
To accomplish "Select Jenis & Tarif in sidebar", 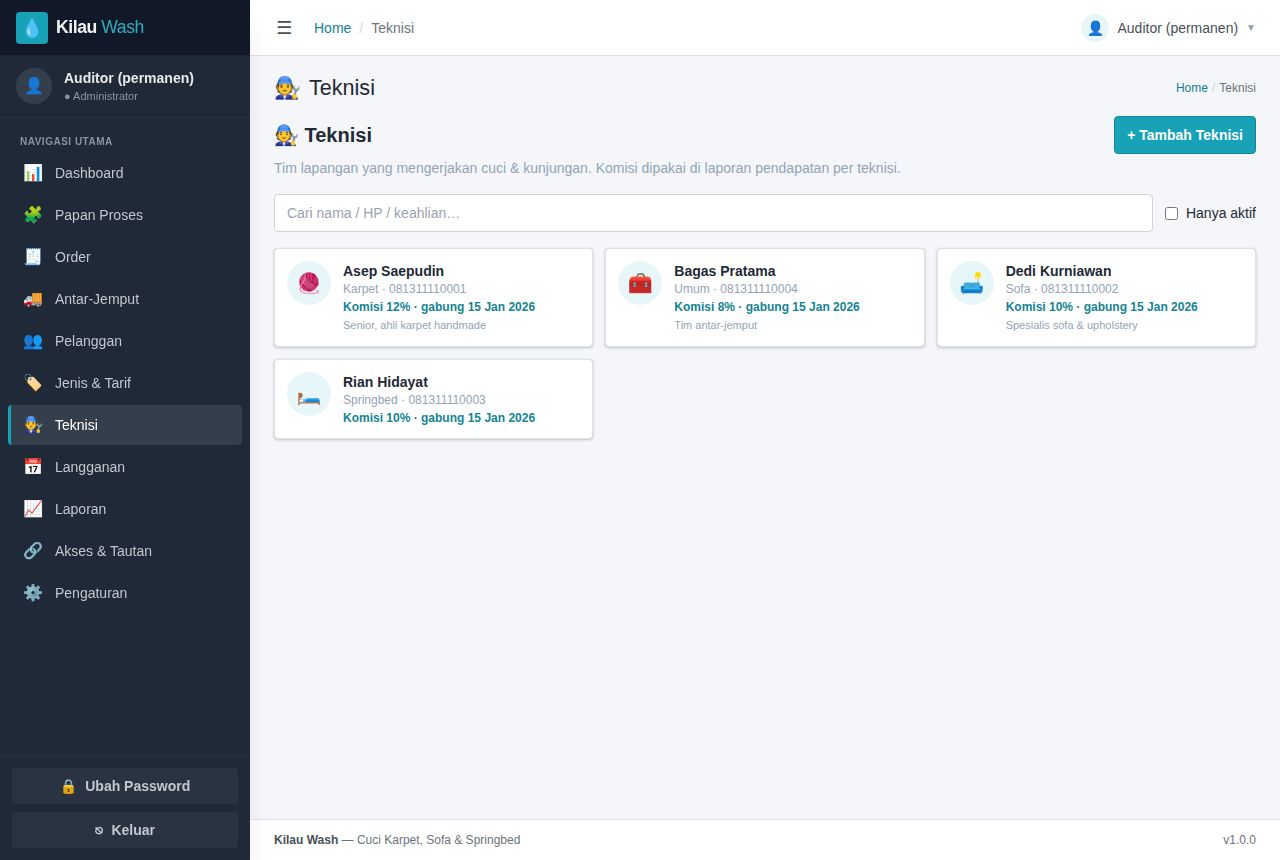I will (125, 383).
